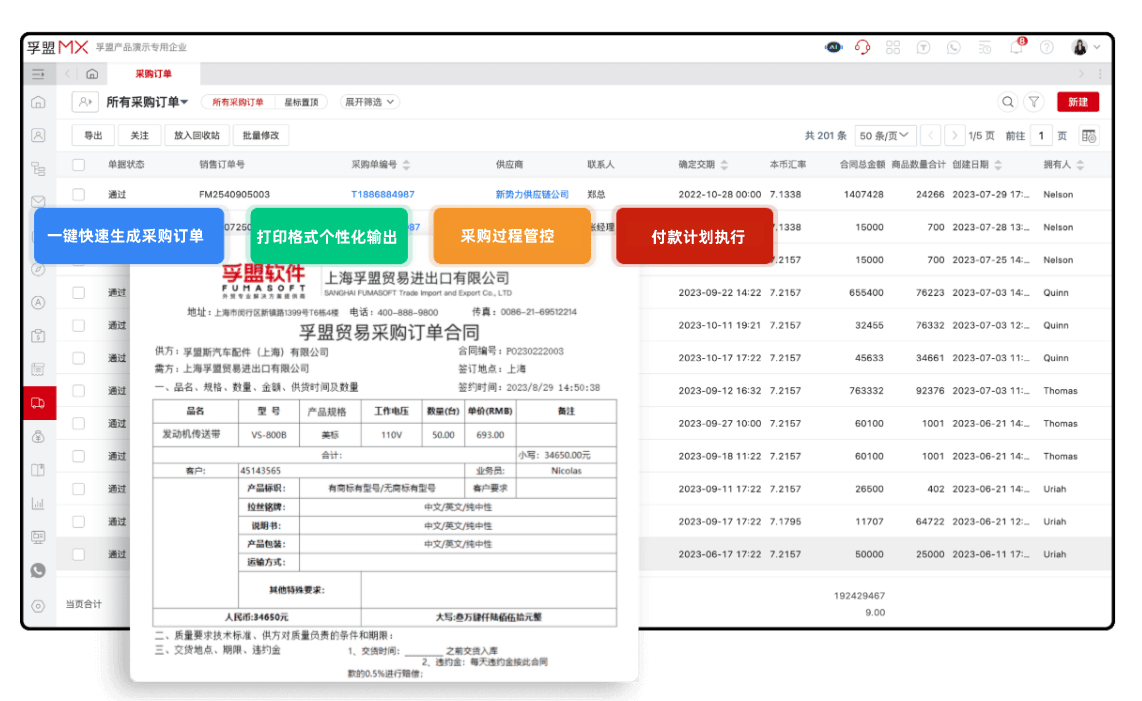This screenshot has width=1142, height=701.
Task: Open the user avatar dropdown menu
Action: 1082,47
